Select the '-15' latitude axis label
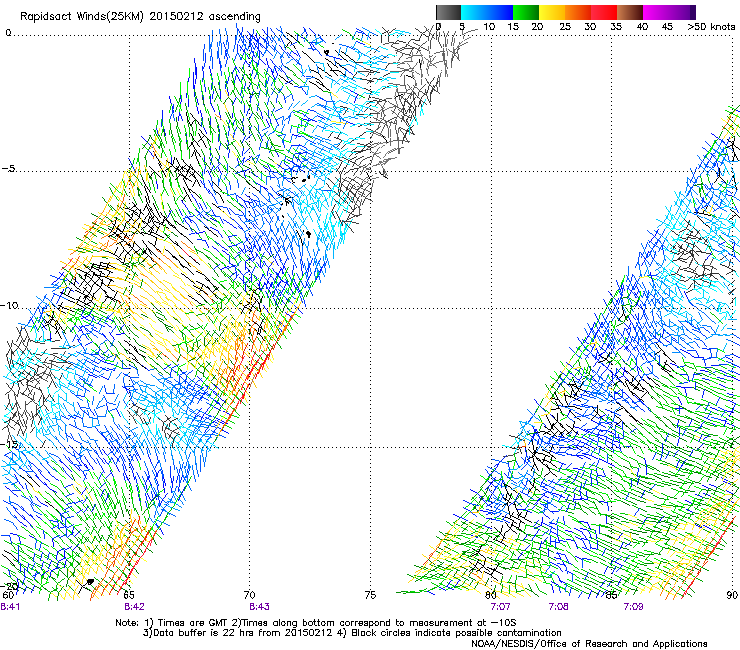The width and height of the screenshot is (740, 650). [x=9, y=444]
